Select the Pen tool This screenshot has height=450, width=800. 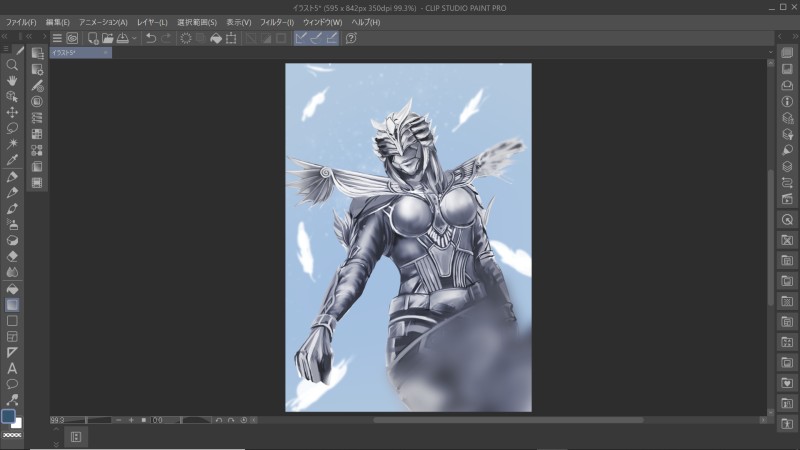tap(12, 177)
